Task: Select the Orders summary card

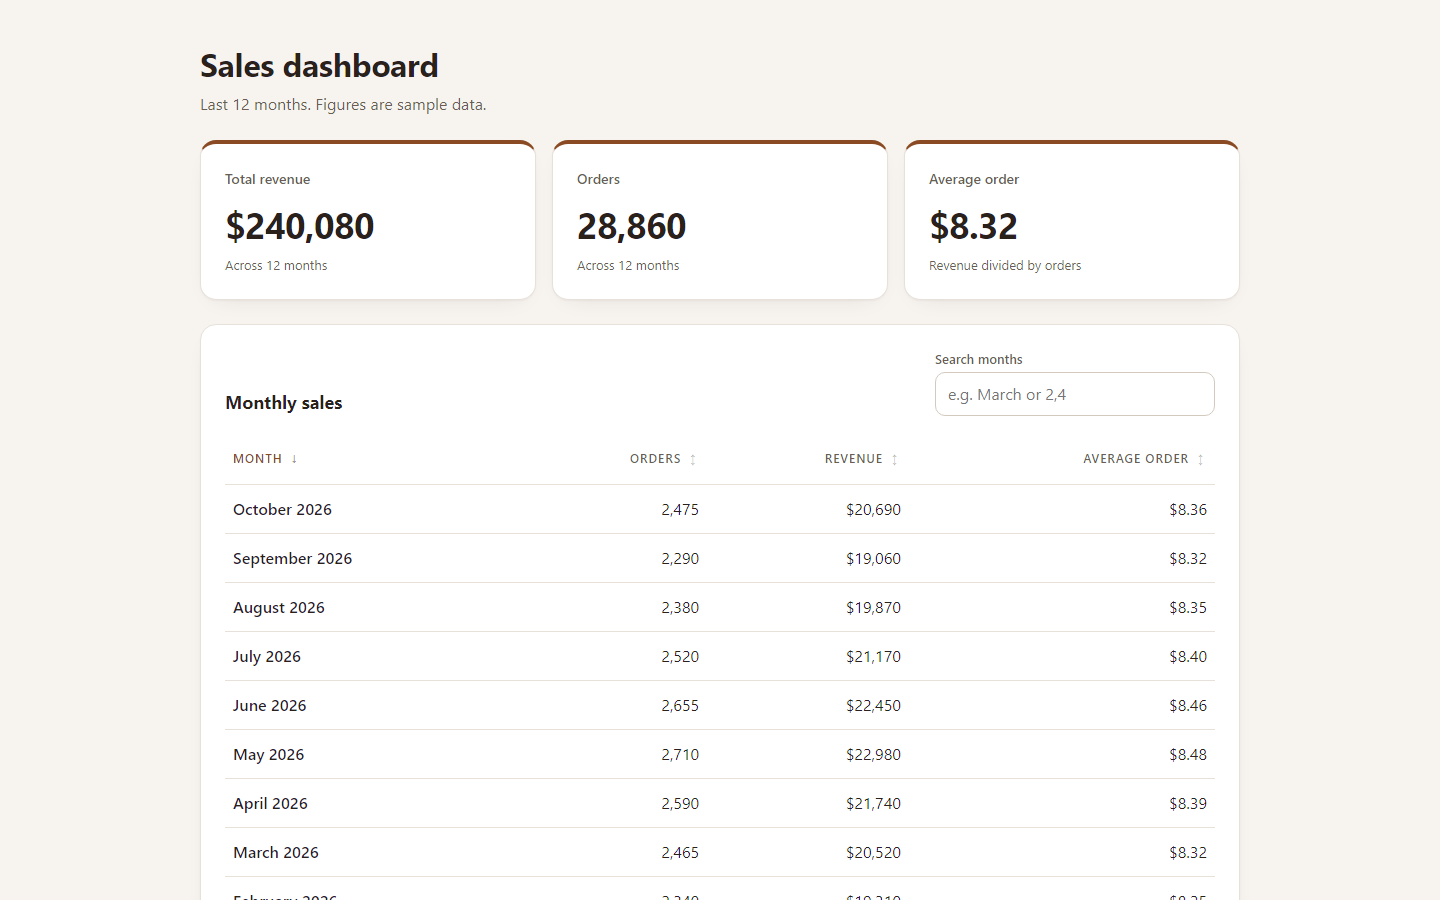Action: [720, 220]
